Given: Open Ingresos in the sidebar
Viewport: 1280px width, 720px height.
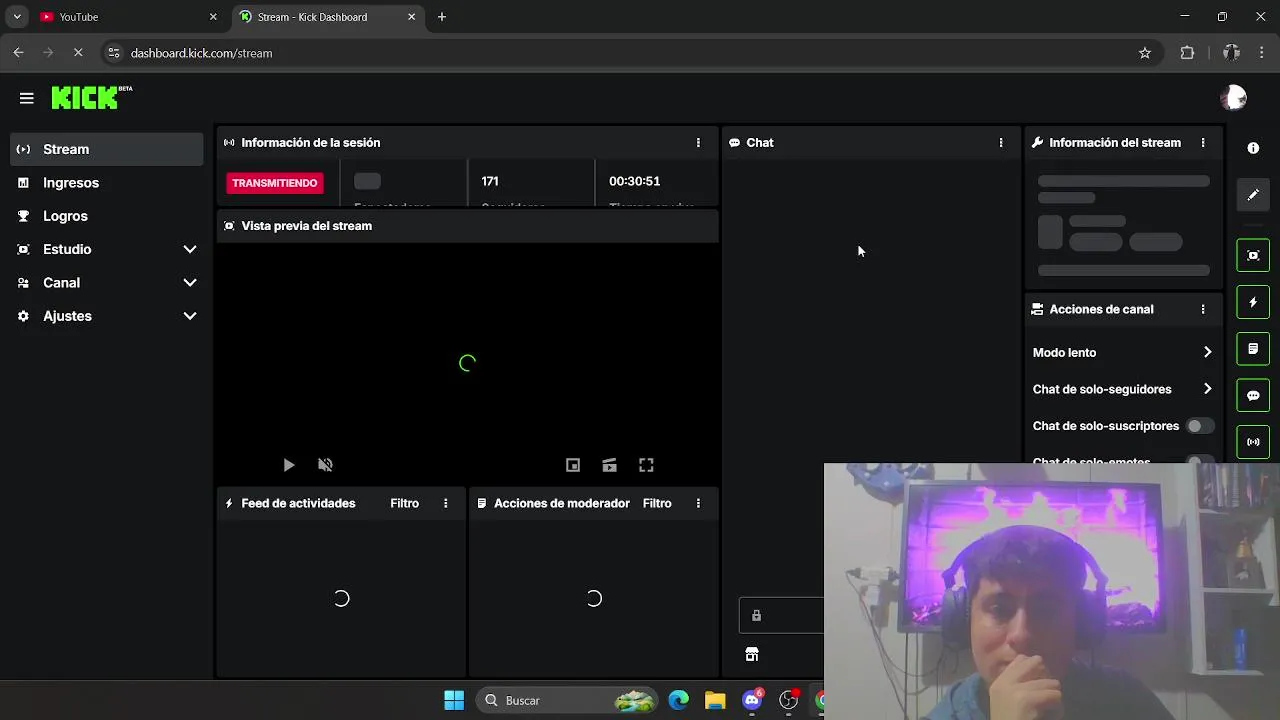Looking at the screenshot, I should point(107,183).
